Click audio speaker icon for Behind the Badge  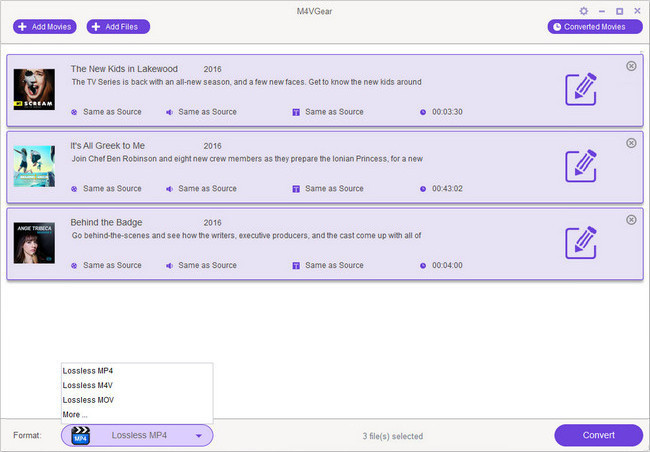coord(169,265)
